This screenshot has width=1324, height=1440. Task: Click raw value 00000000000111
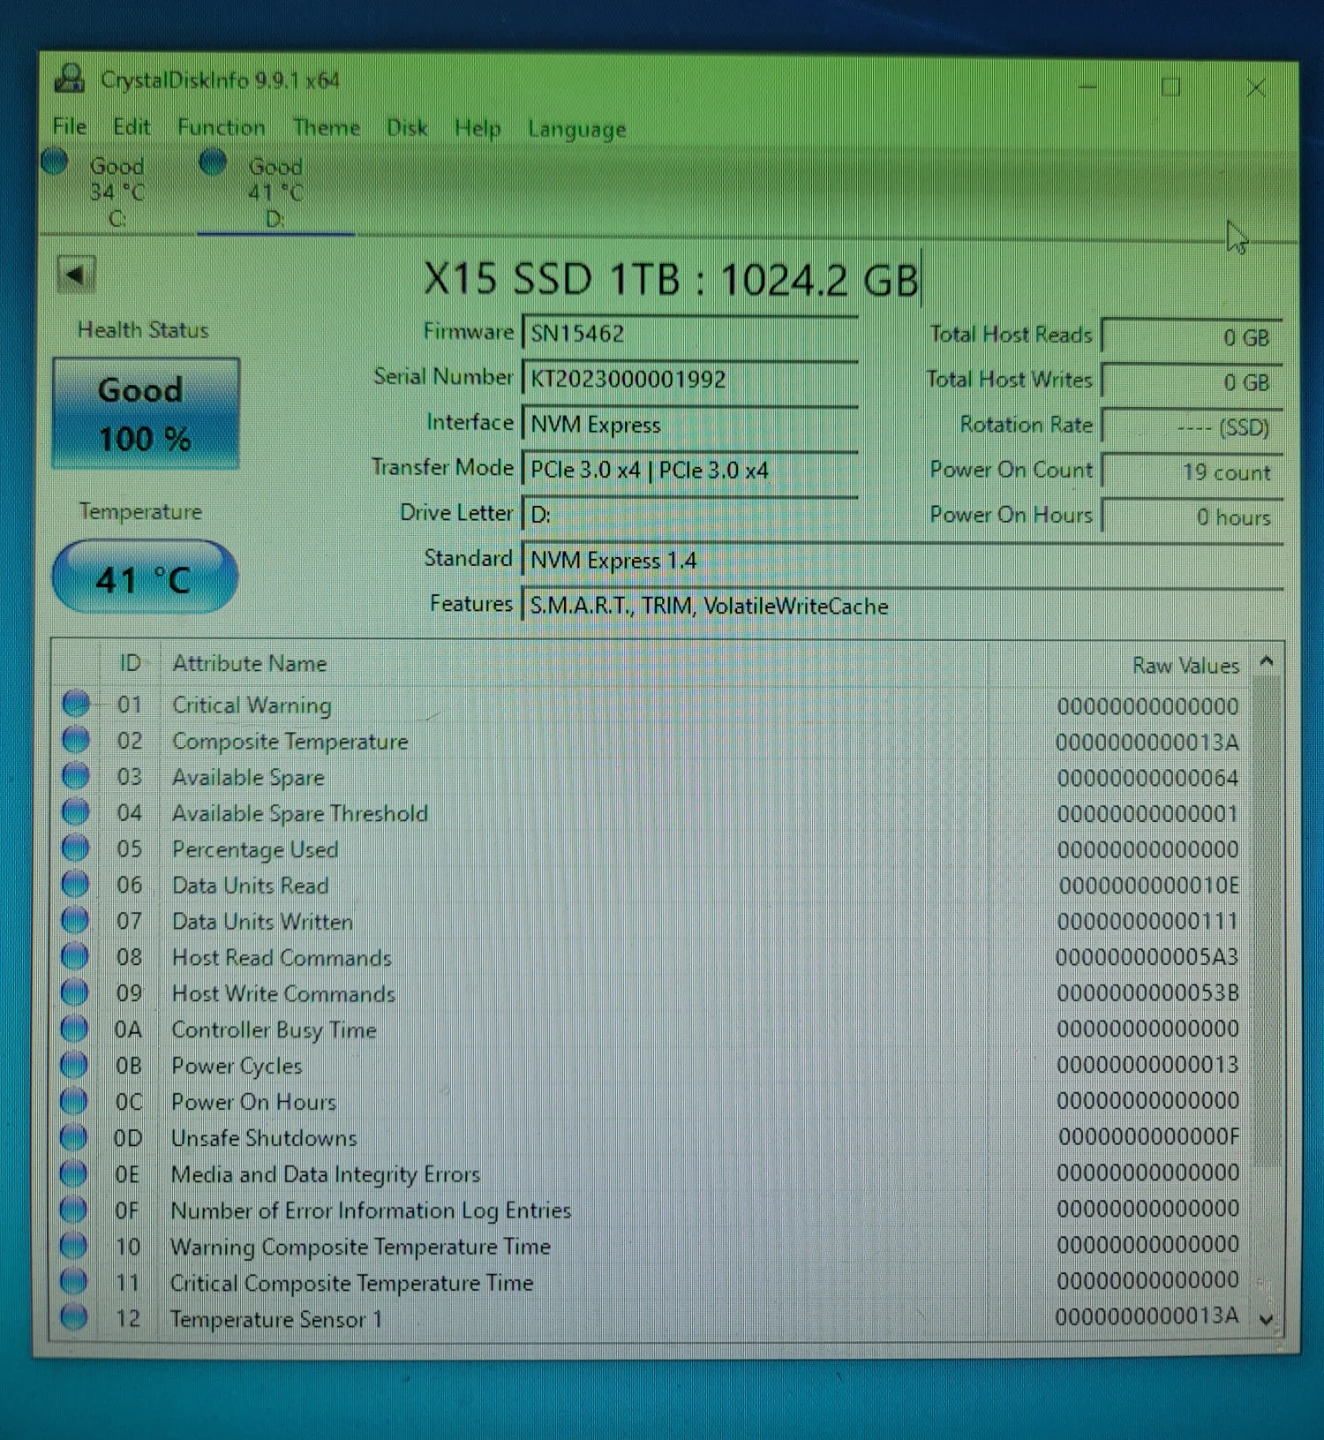coord(1148,921)
